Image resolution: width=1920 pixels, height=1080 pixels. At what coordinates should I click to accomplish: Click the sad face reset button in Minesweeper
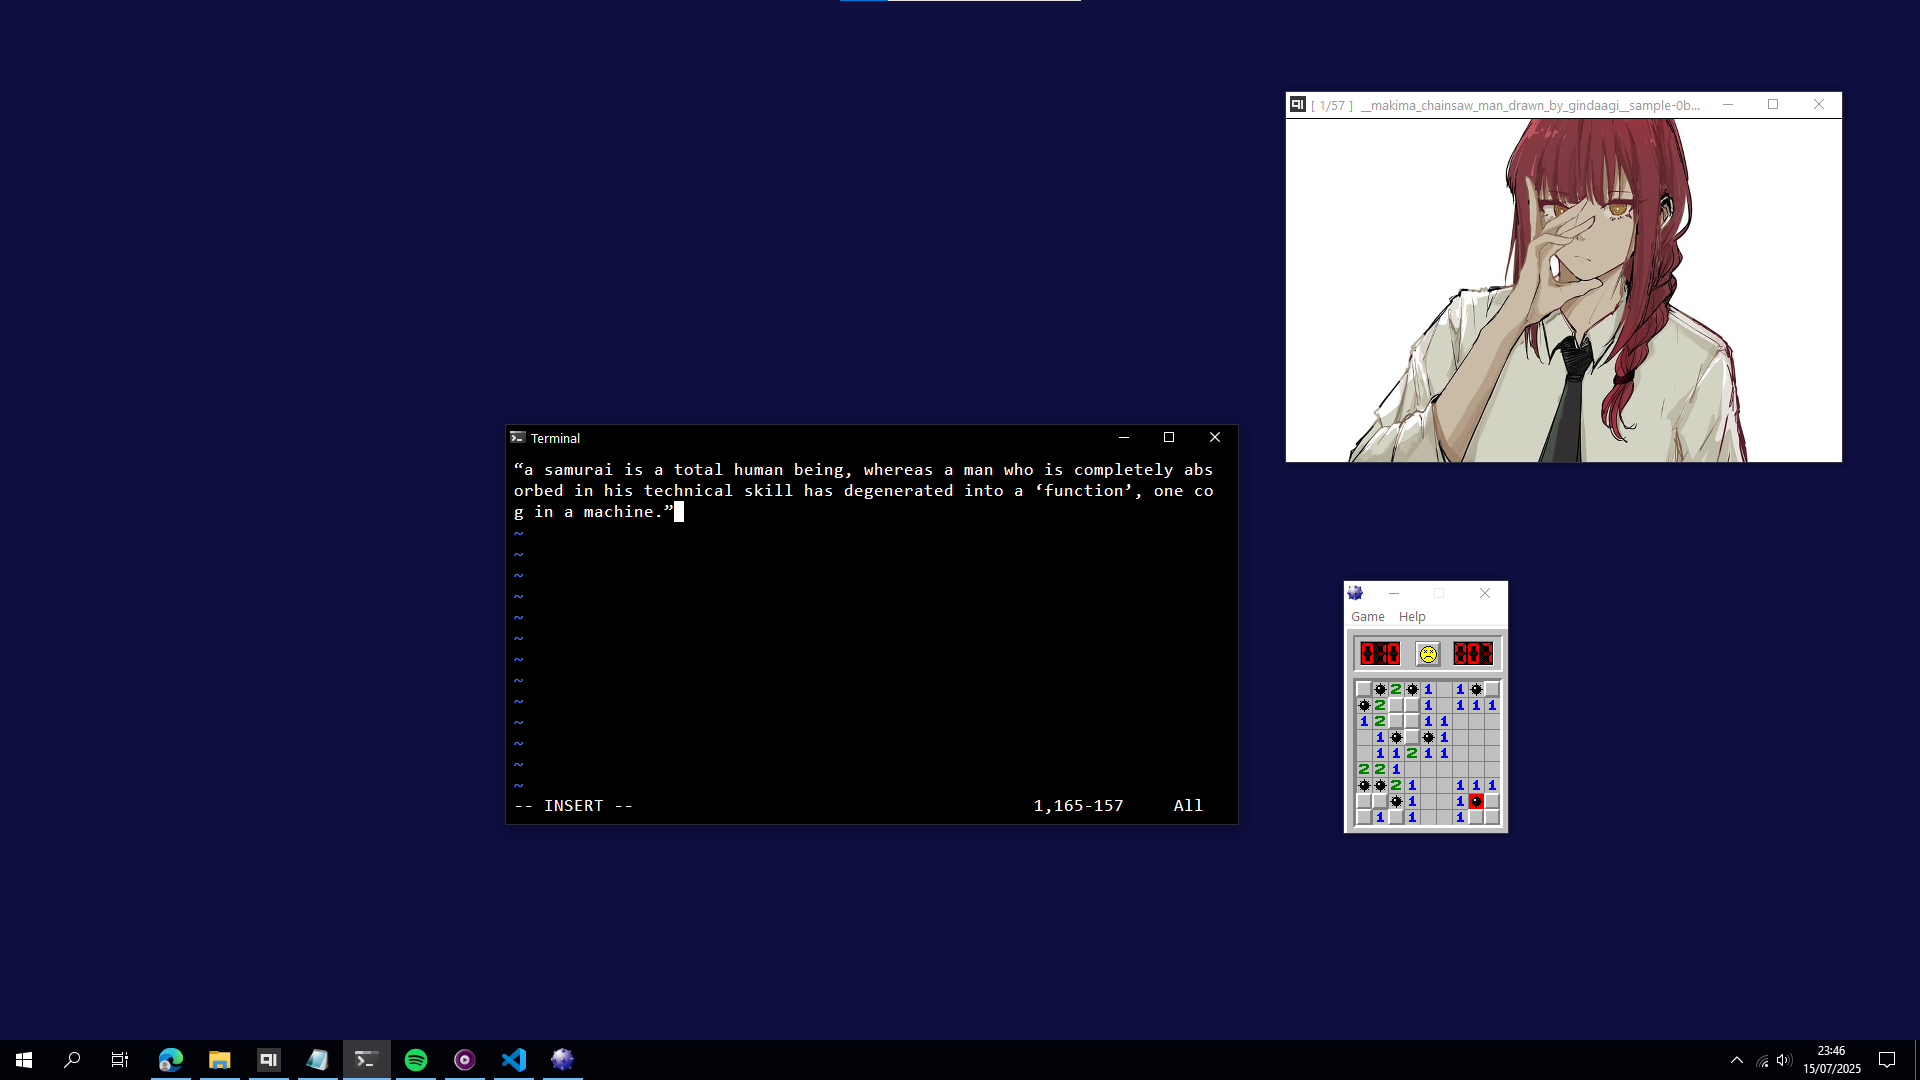pyautogui.click(x=1428, y=654)
